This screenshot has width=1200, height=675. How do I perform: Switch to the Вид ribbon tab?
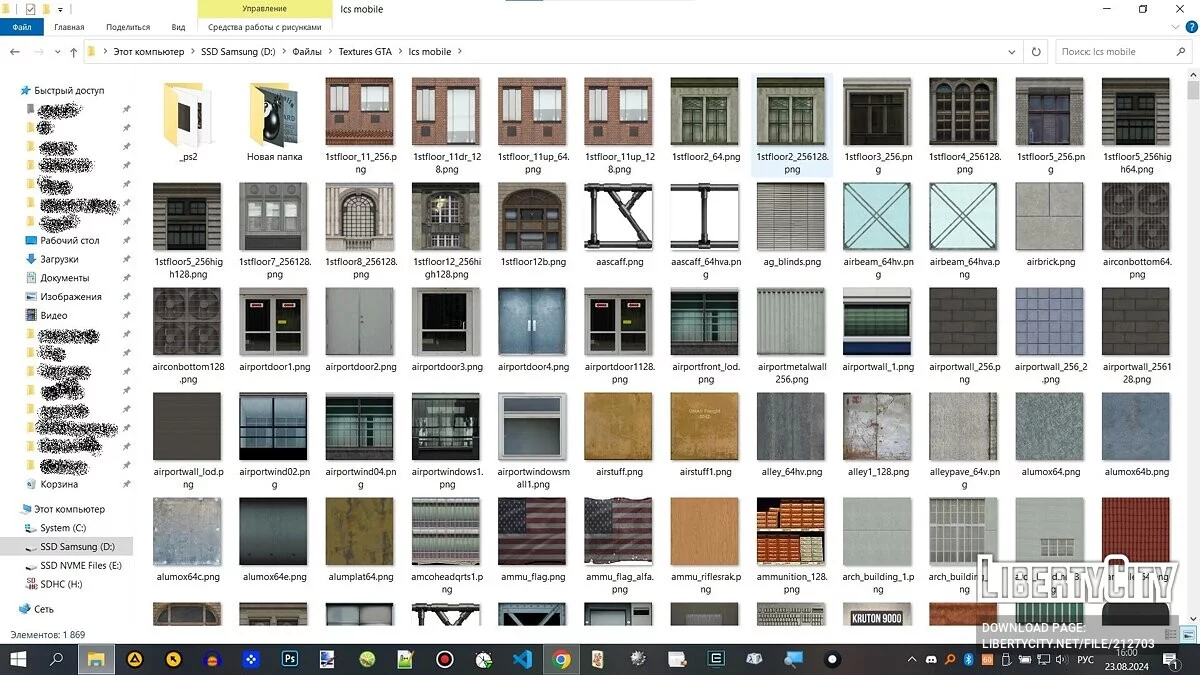click(x=178, y=27)
